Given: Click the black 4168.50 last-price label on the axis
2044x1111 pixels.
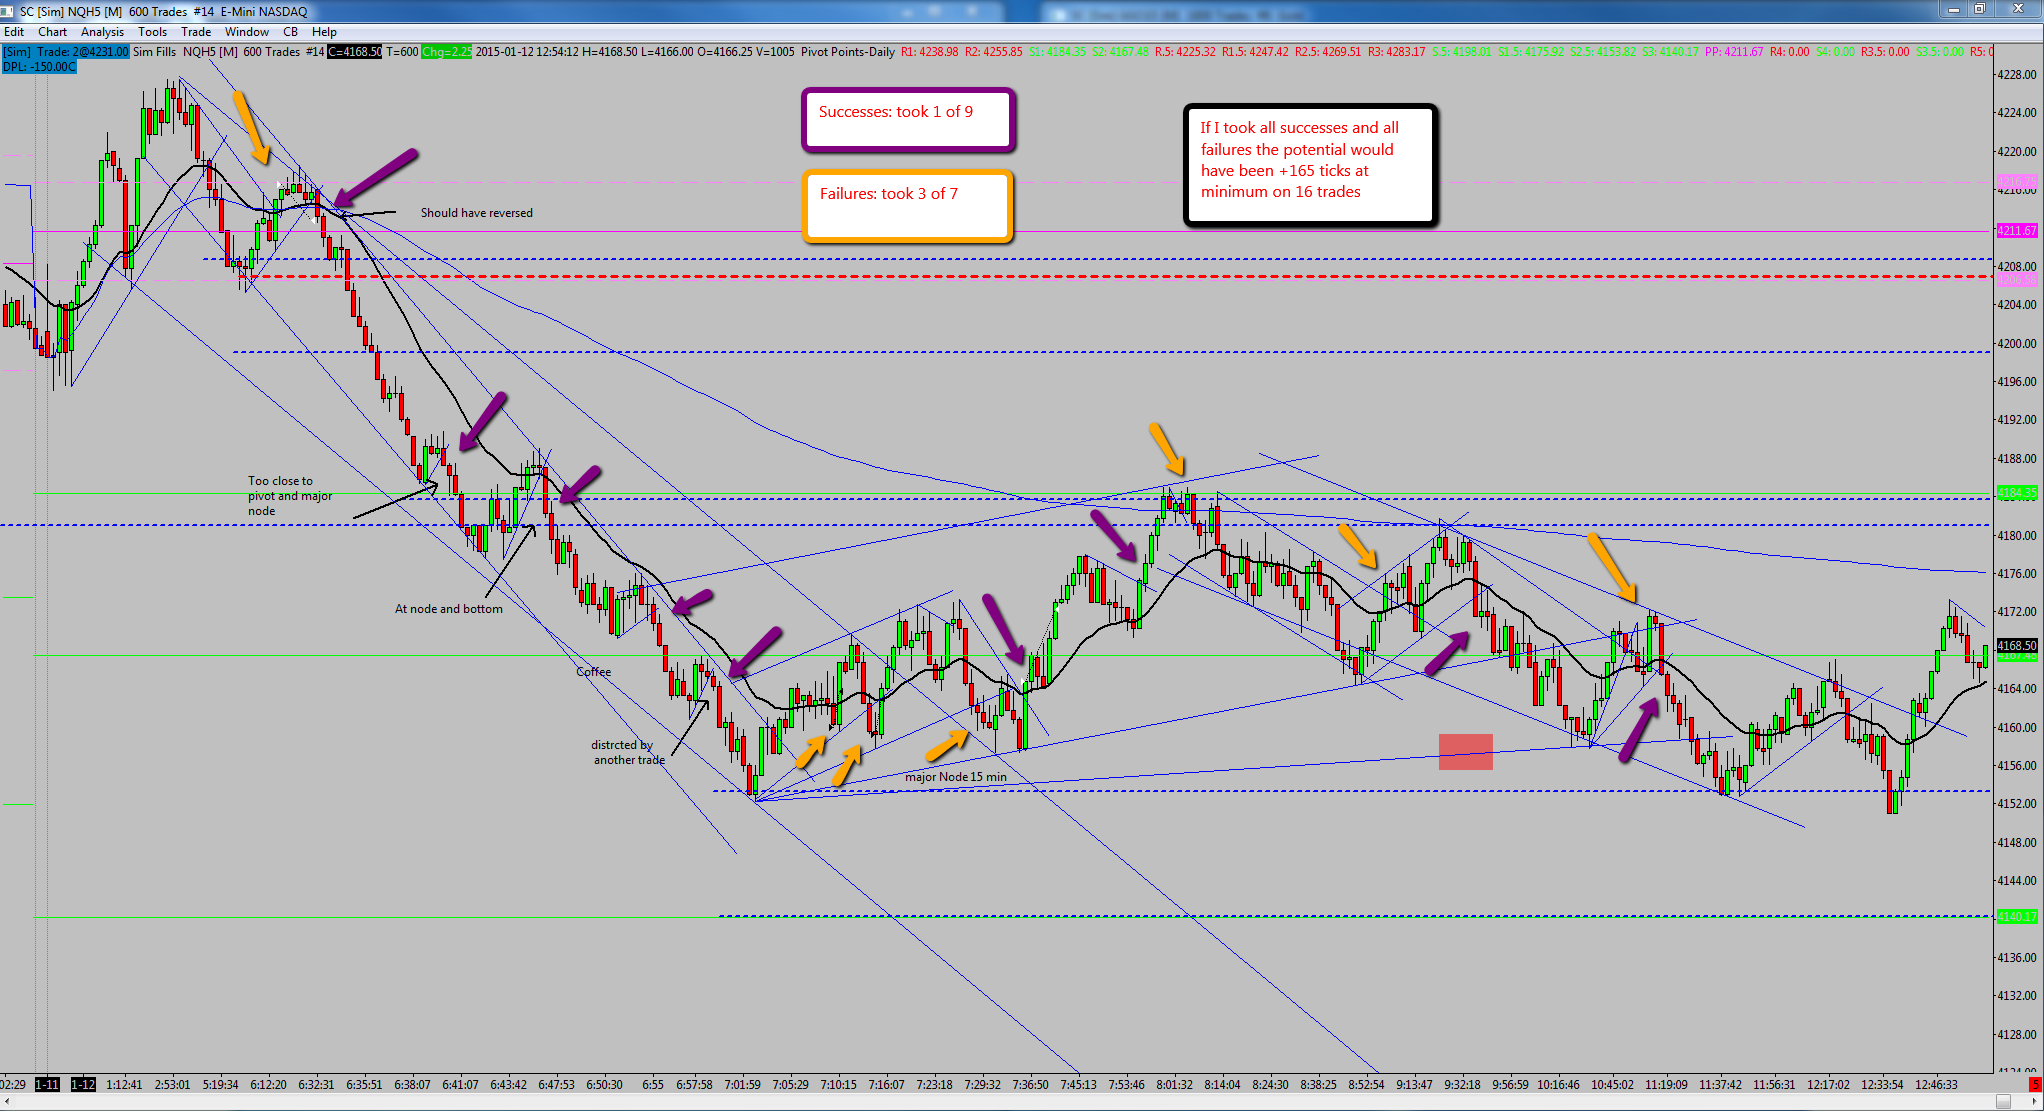Looking at the screenshot, I should (x=2017, y=646).
